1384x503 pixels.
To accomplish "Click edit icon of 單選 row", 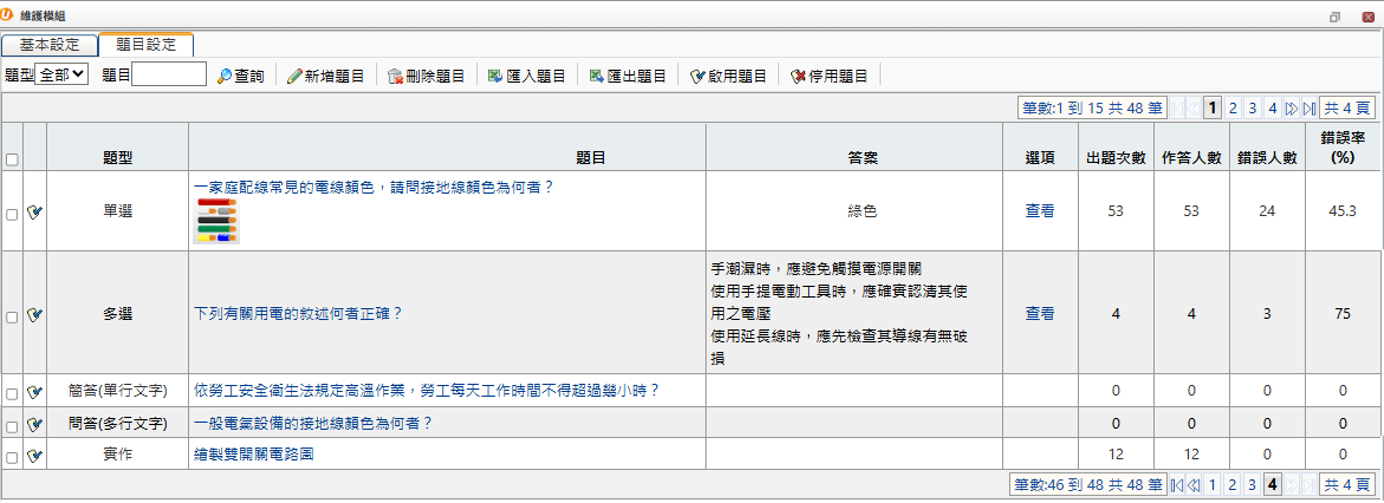I will pos(35,212).
